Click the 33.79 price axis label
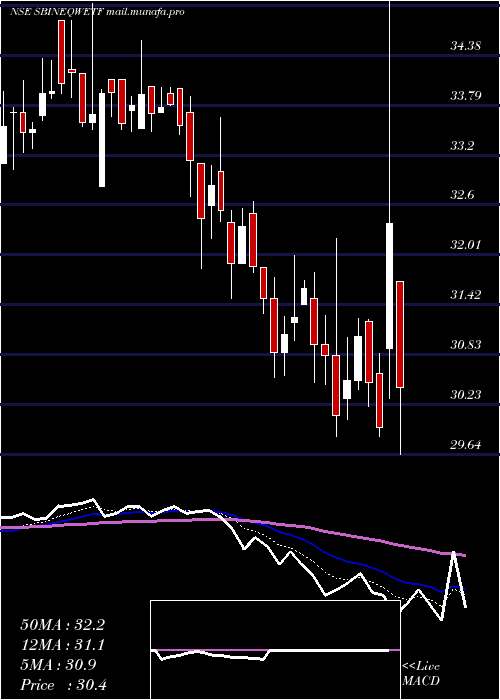Image resolution: width=500 pixels, height=700 pixels. (x=465, y=95)
